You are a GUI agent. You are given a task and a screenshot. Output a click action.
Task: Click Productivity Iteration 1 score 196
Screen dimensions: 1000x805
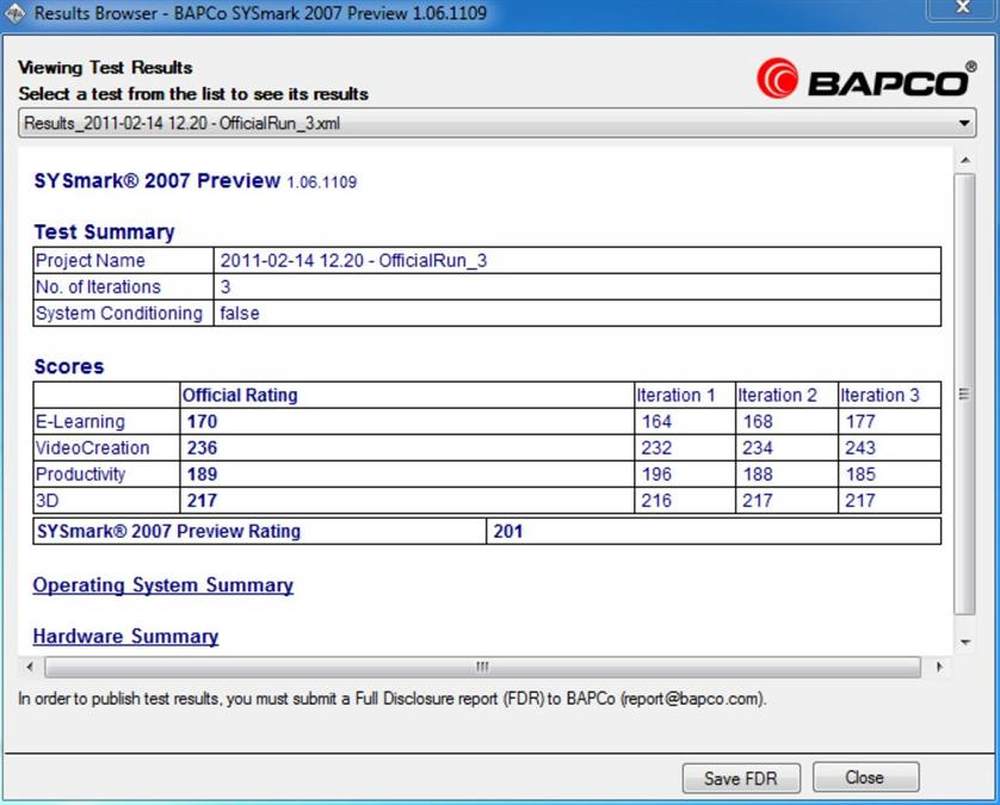click(656, 474)
